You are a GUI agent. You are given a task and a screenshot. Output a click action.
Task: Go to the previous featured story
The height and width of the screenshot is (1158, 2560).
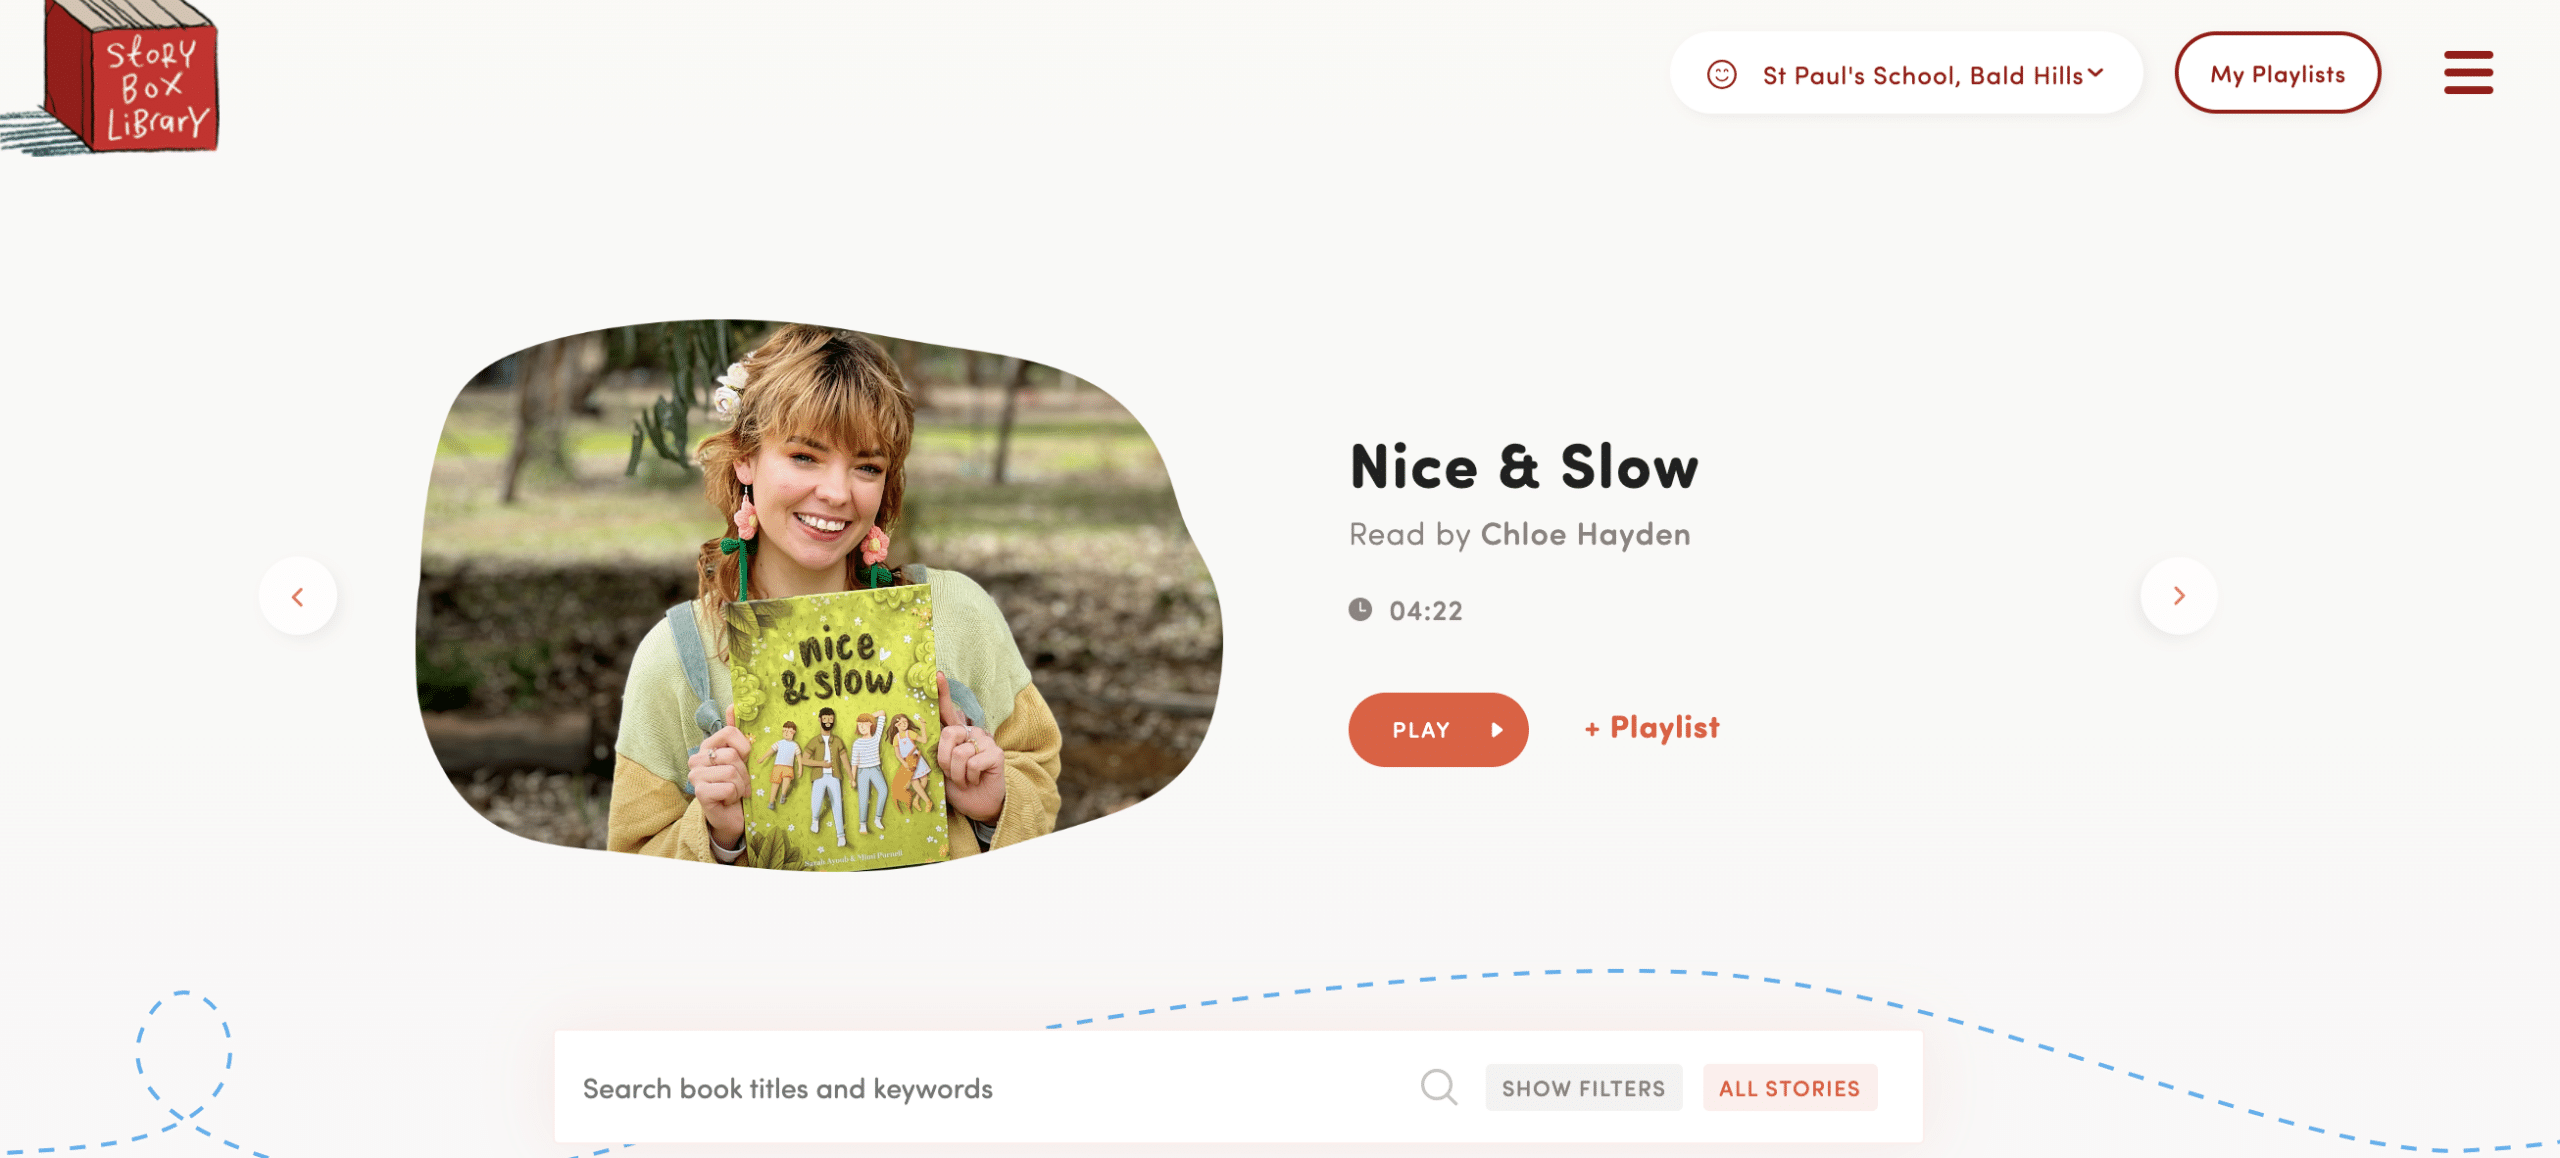click(x=298, y=596)
